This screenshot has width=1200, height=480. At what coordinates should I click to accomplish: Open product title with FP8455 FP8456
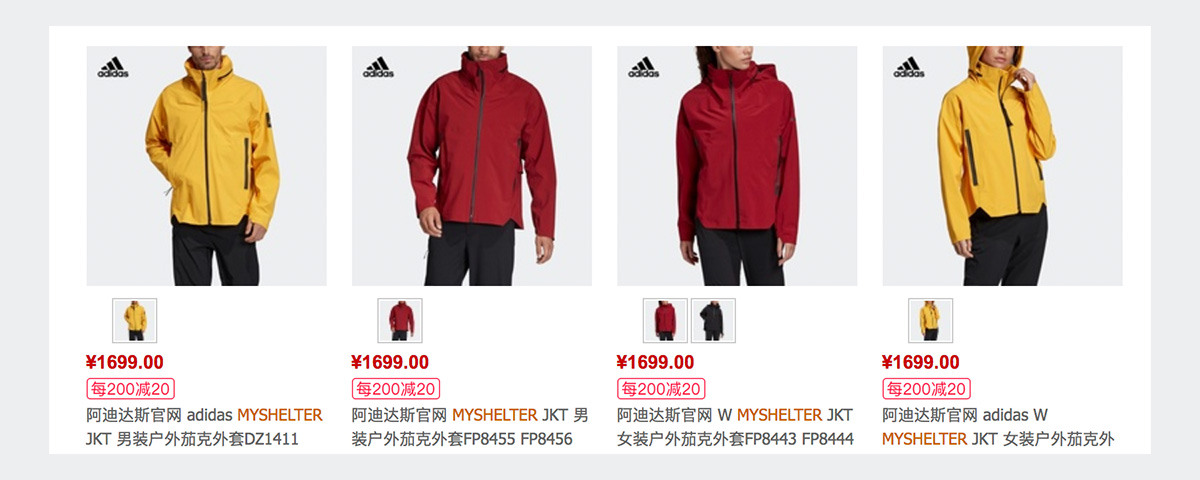click(x=470, y=427)
